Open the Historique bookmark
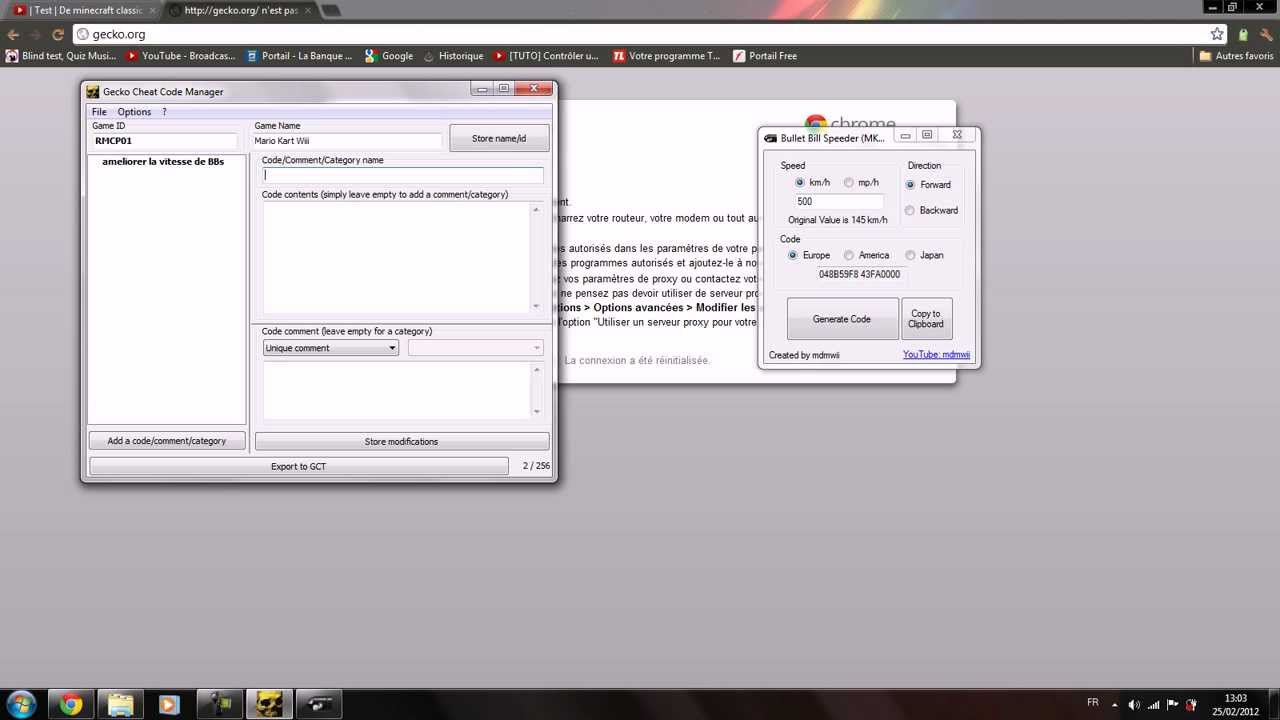1280x720 pixels. click(453, 56)
